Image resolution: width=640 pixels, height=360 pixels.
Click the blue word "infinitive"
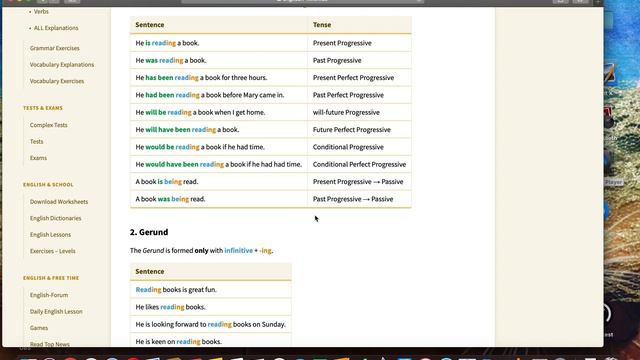[x=238, y=251]
